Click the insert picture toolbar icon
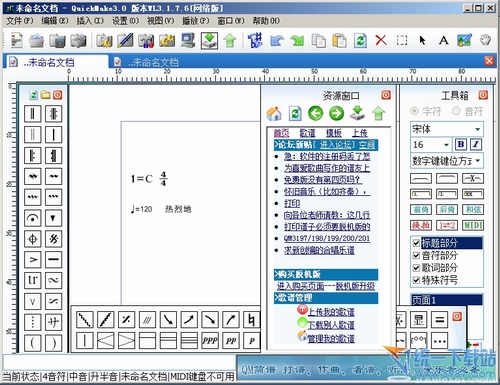The width and height of the screenshot is (500, 385). pos(464,40)
